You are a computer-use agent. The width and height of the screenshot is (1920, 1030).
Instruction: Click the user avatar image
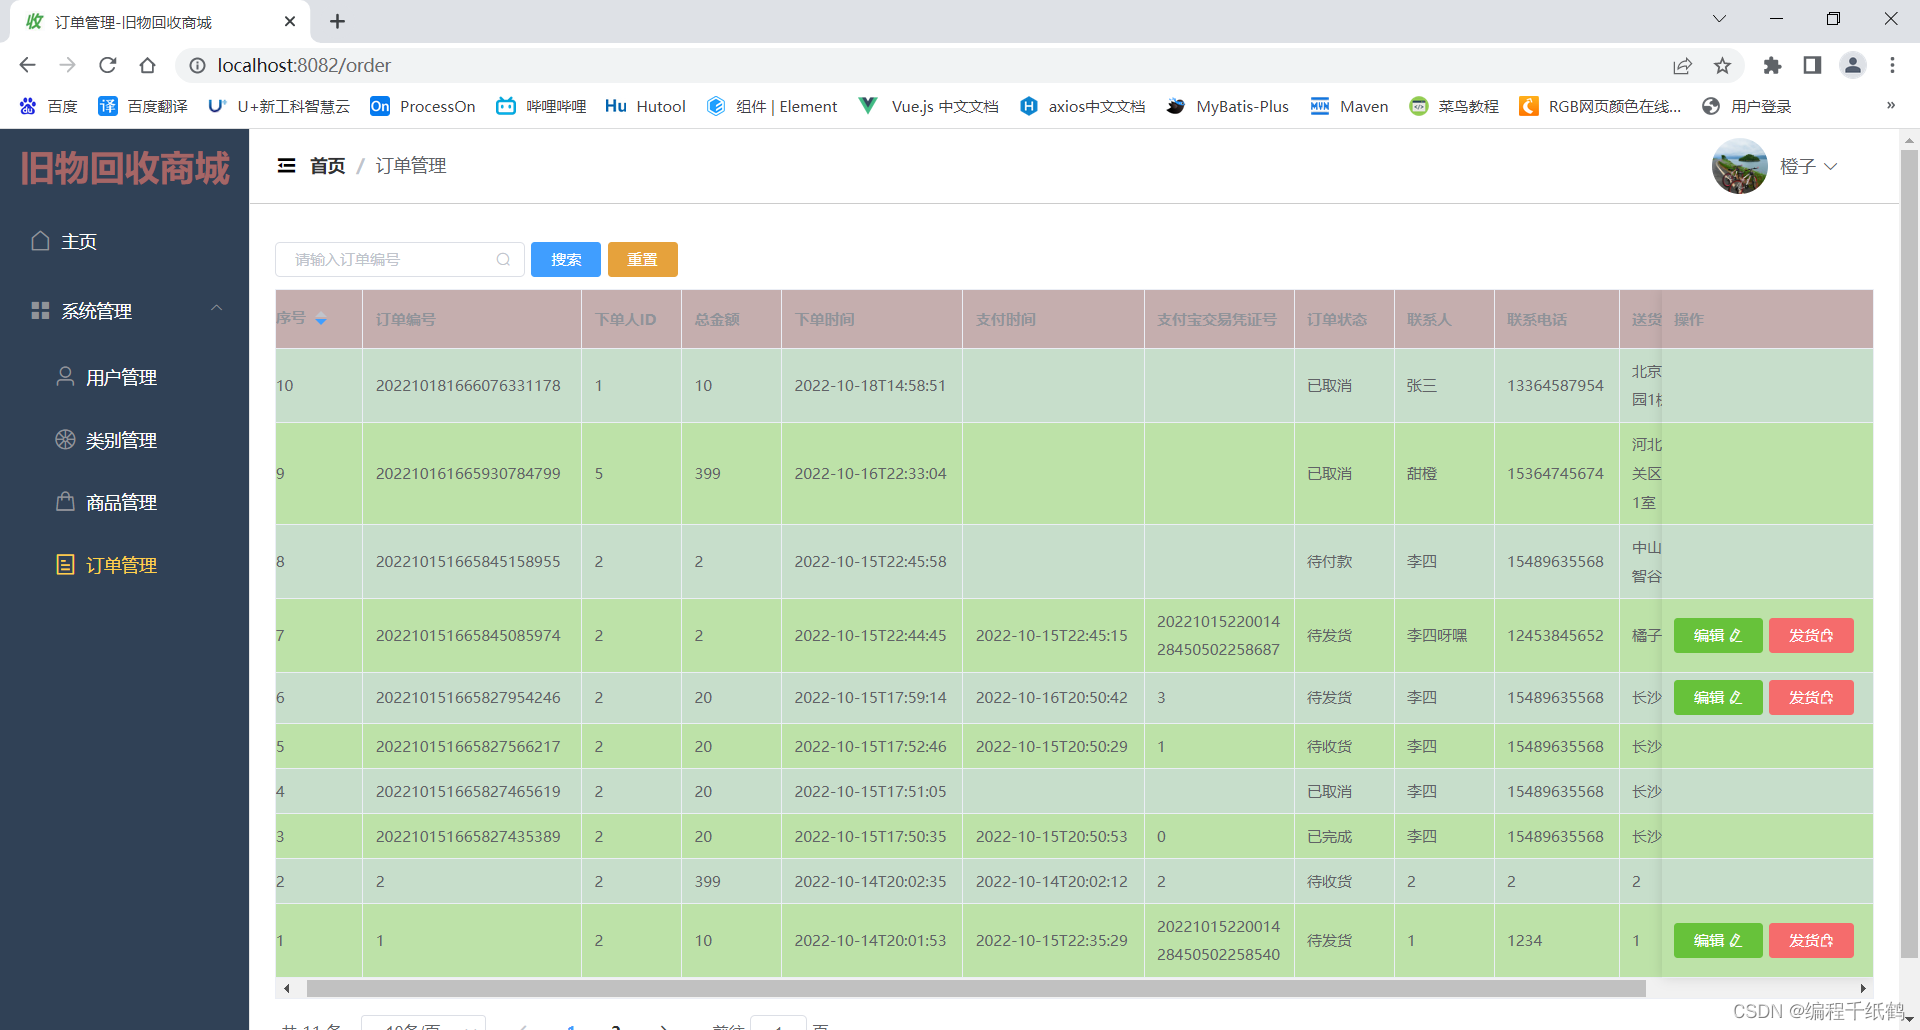click(x=1739, y=166)
